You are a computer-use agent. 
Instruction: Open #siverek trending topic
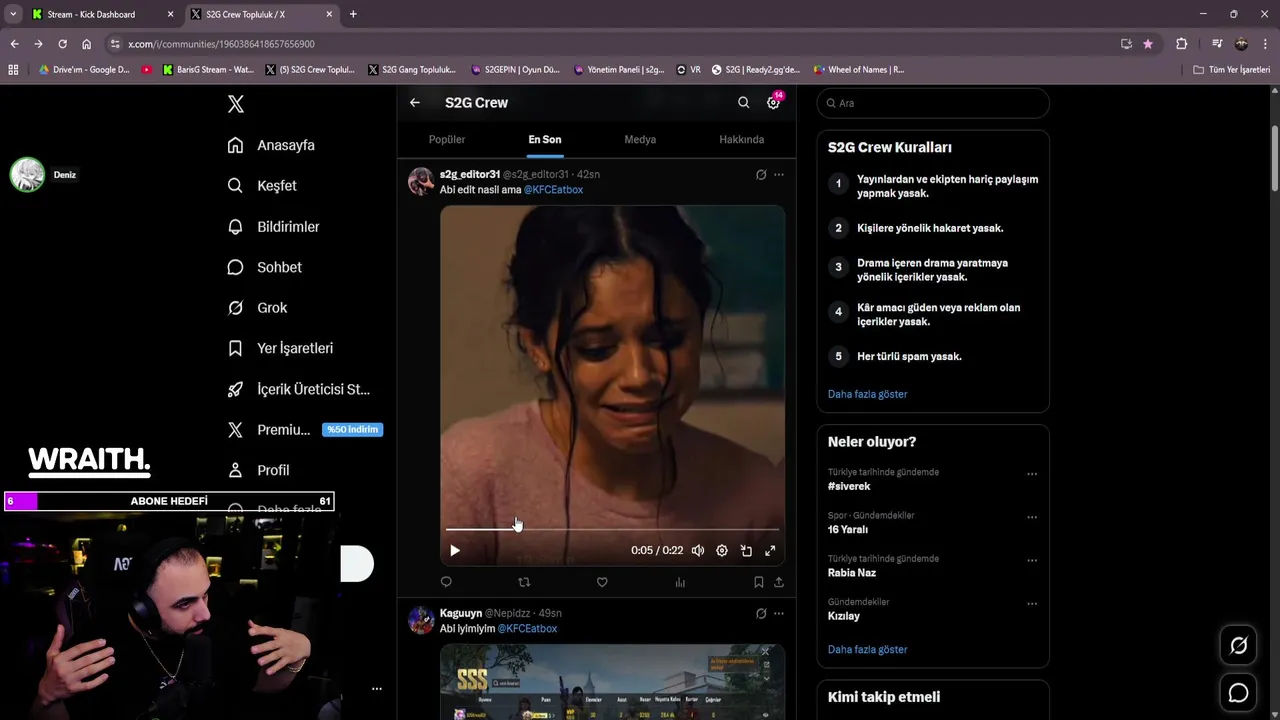point(849,486)
